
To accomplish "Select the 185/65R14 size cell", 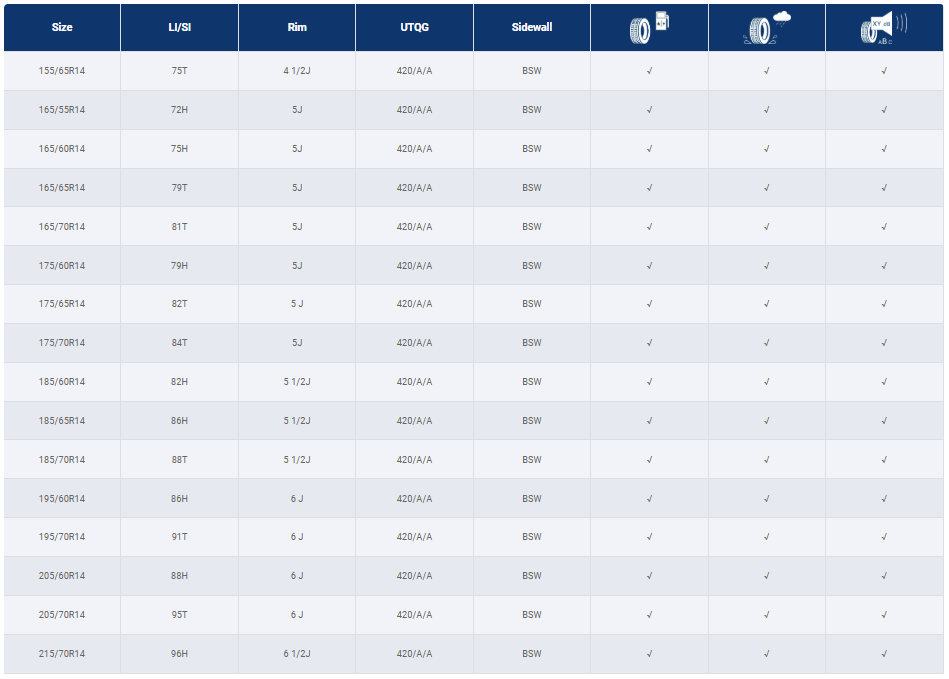I will (x=62, y=421).
